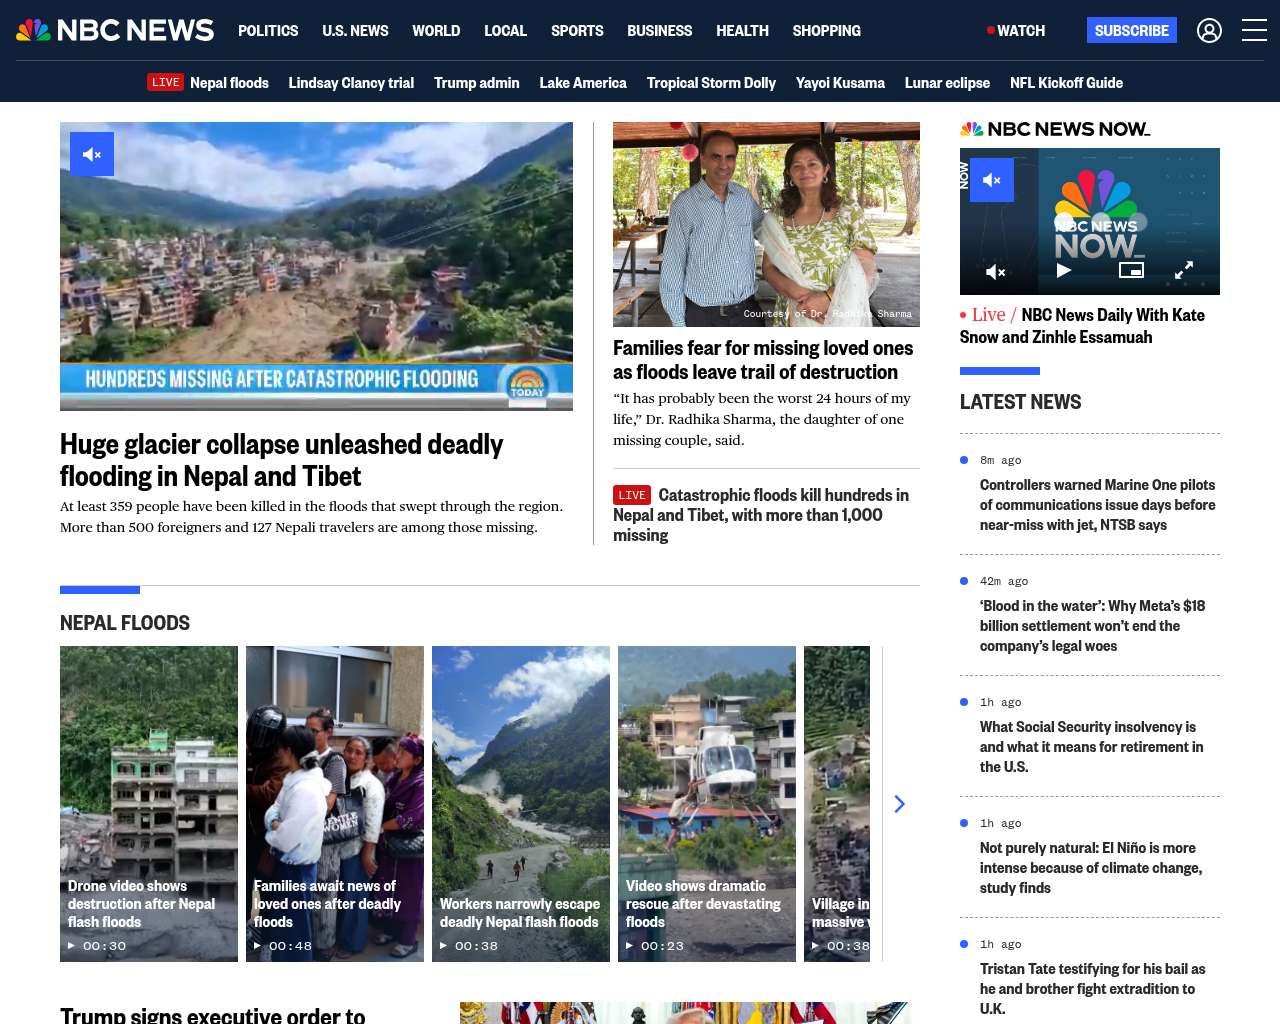Open live Nepal floods trending topic
This screenshot has height=1024, width=1280.
coord(208,83)
